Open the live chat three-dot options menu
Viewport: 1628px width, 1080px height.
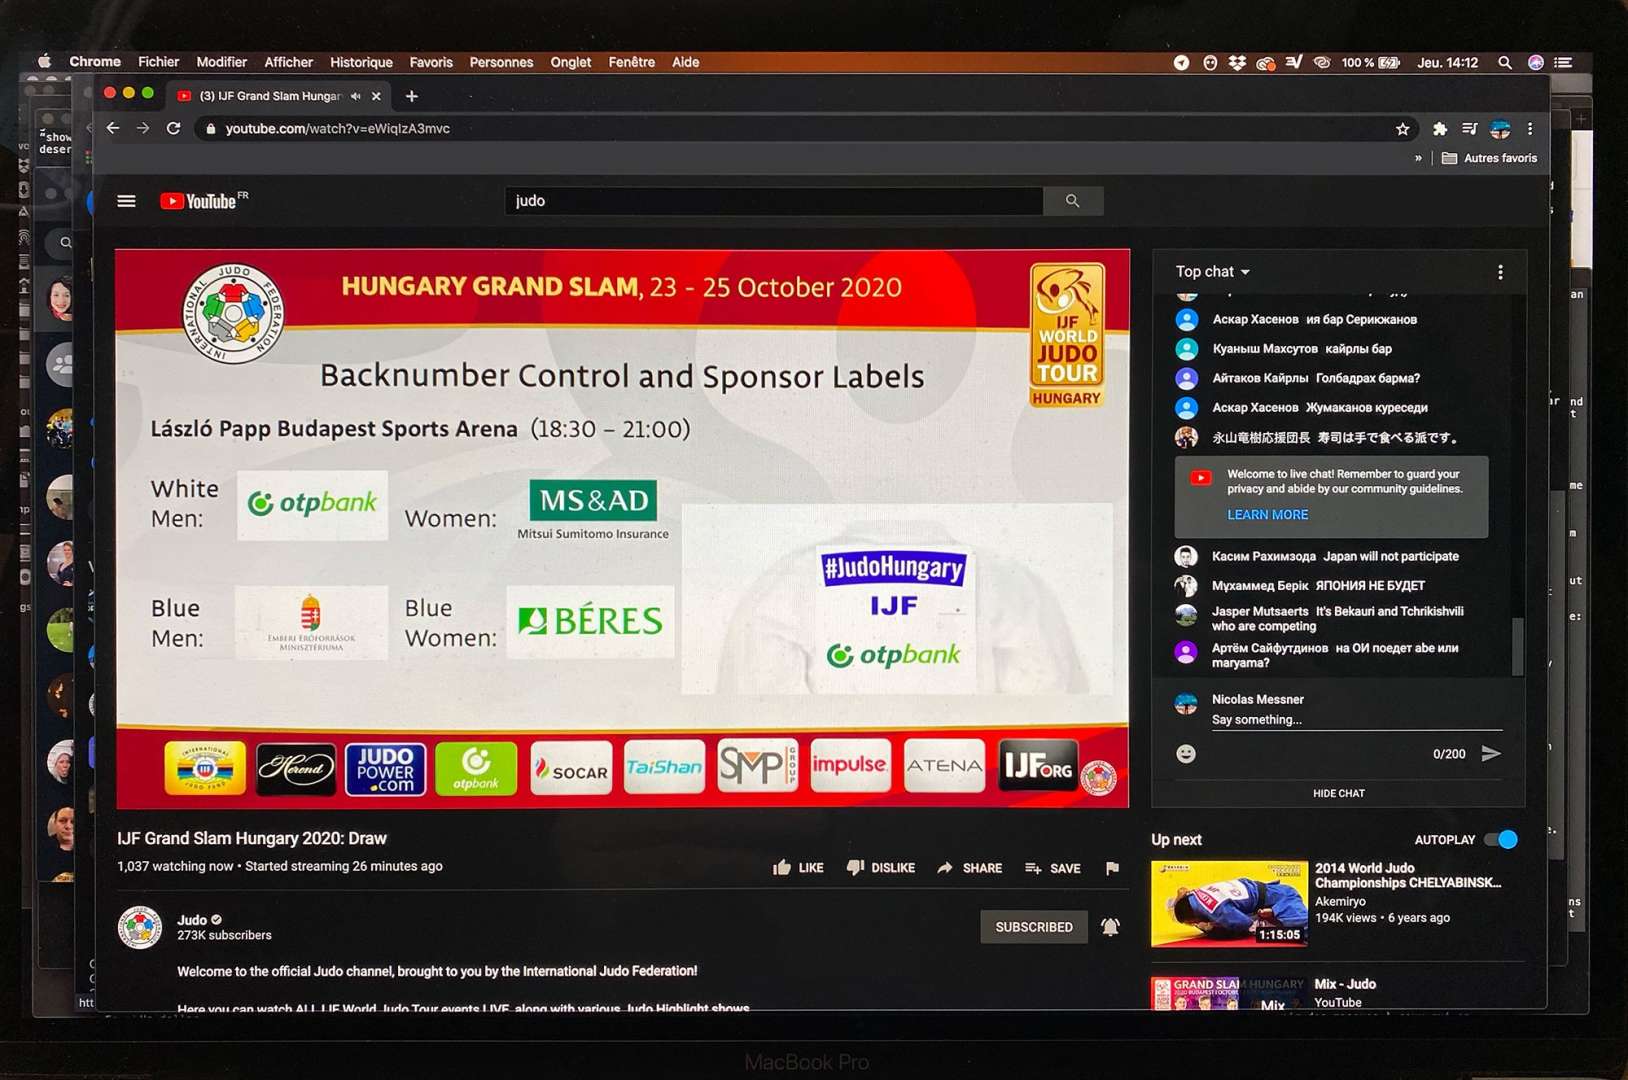(x=1500, y=272)
